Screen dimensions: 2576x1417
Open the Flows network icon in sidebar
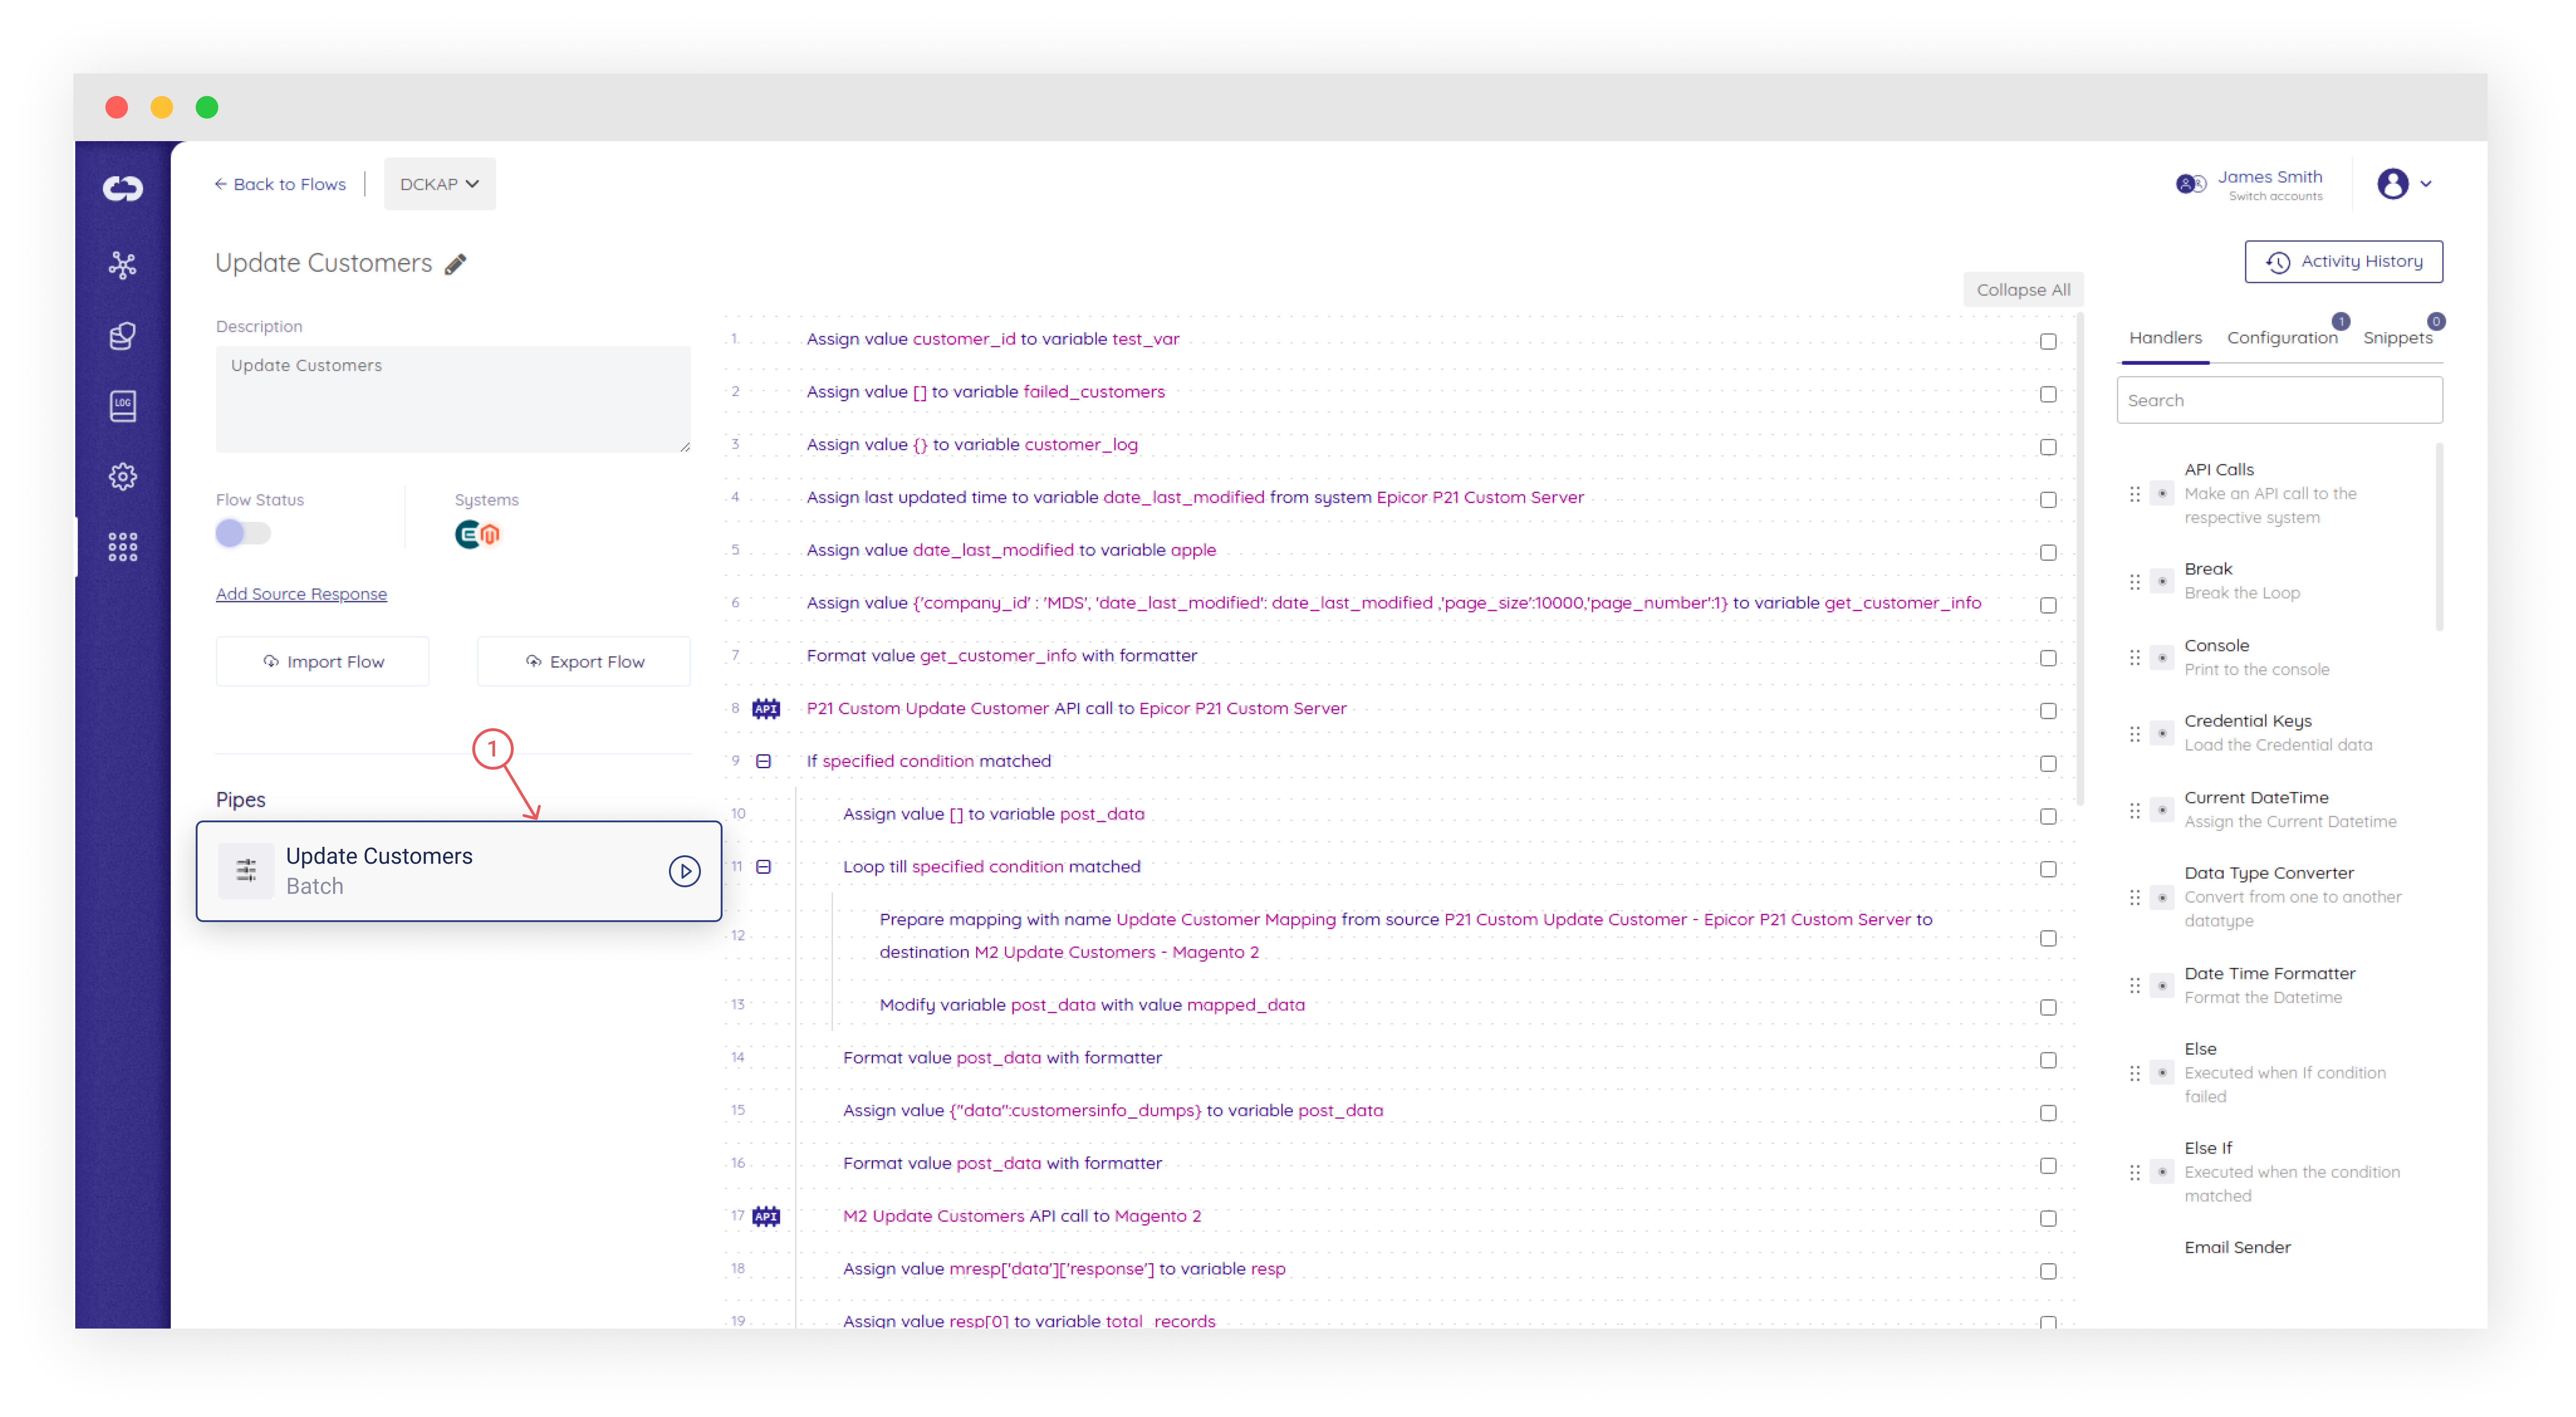123,265
